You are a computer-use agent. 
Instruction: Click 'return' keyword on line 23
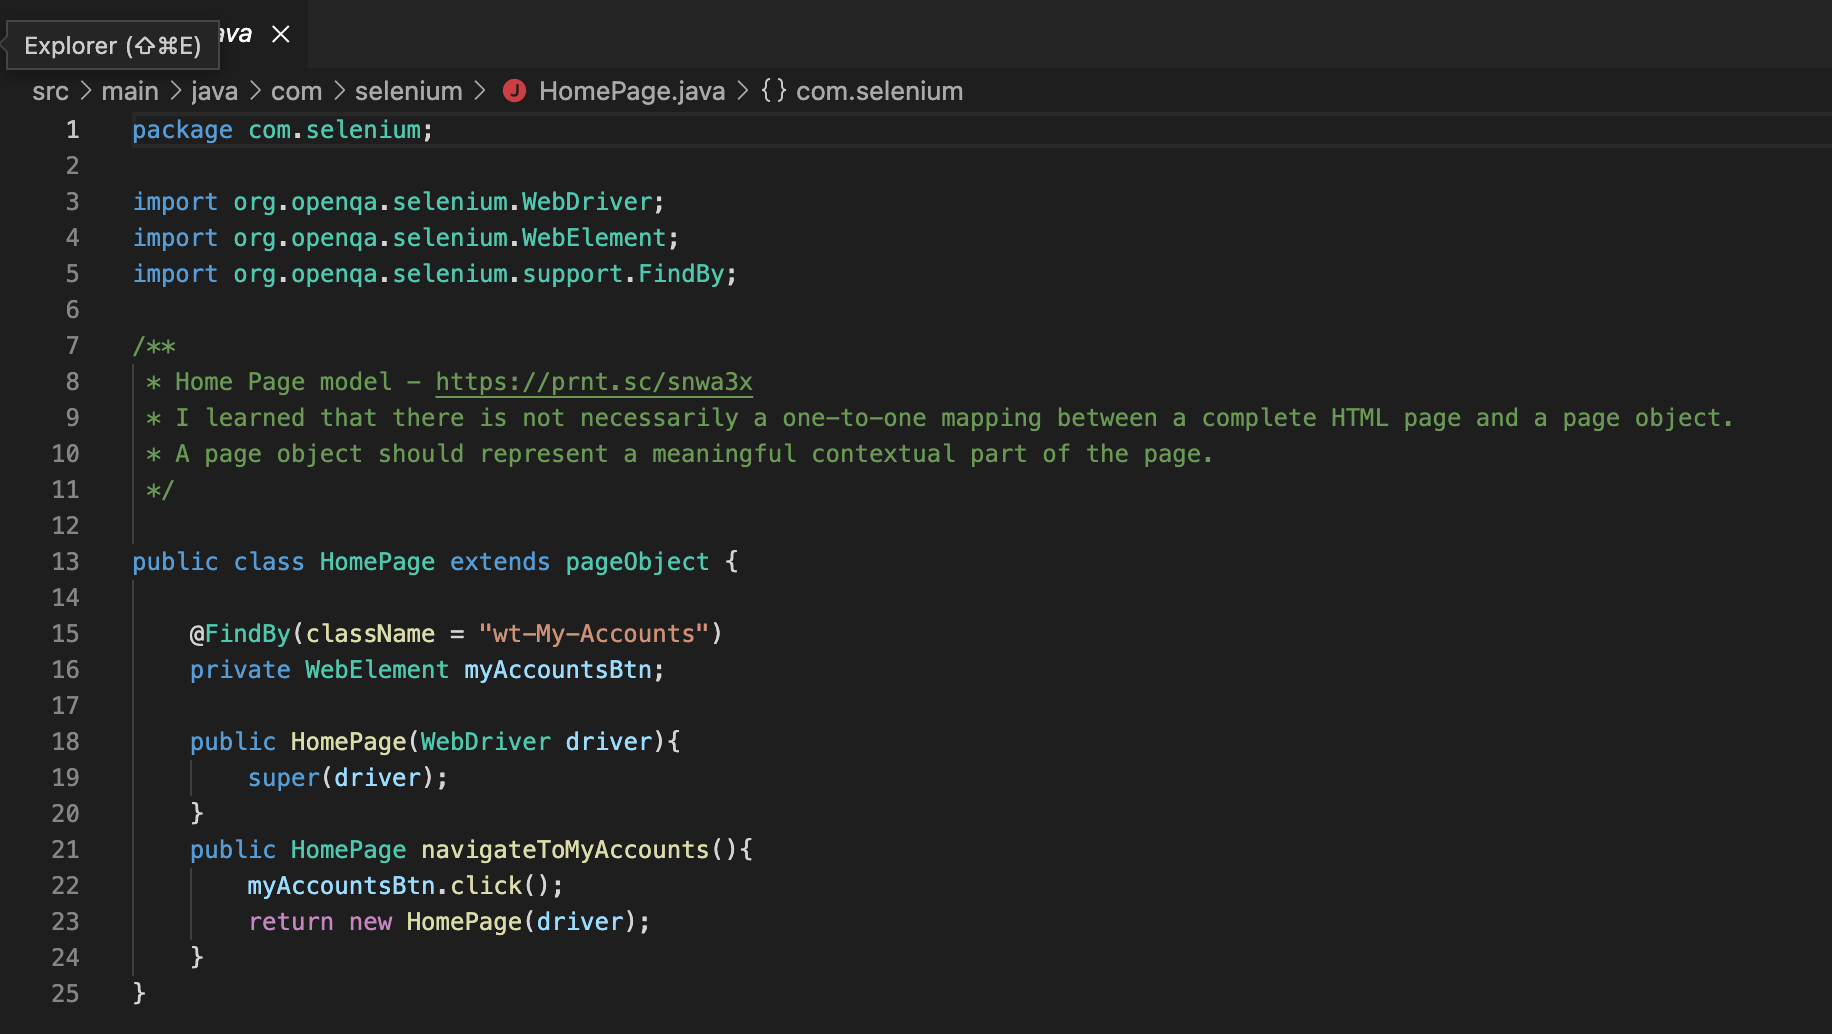click(x=291, y=922)
